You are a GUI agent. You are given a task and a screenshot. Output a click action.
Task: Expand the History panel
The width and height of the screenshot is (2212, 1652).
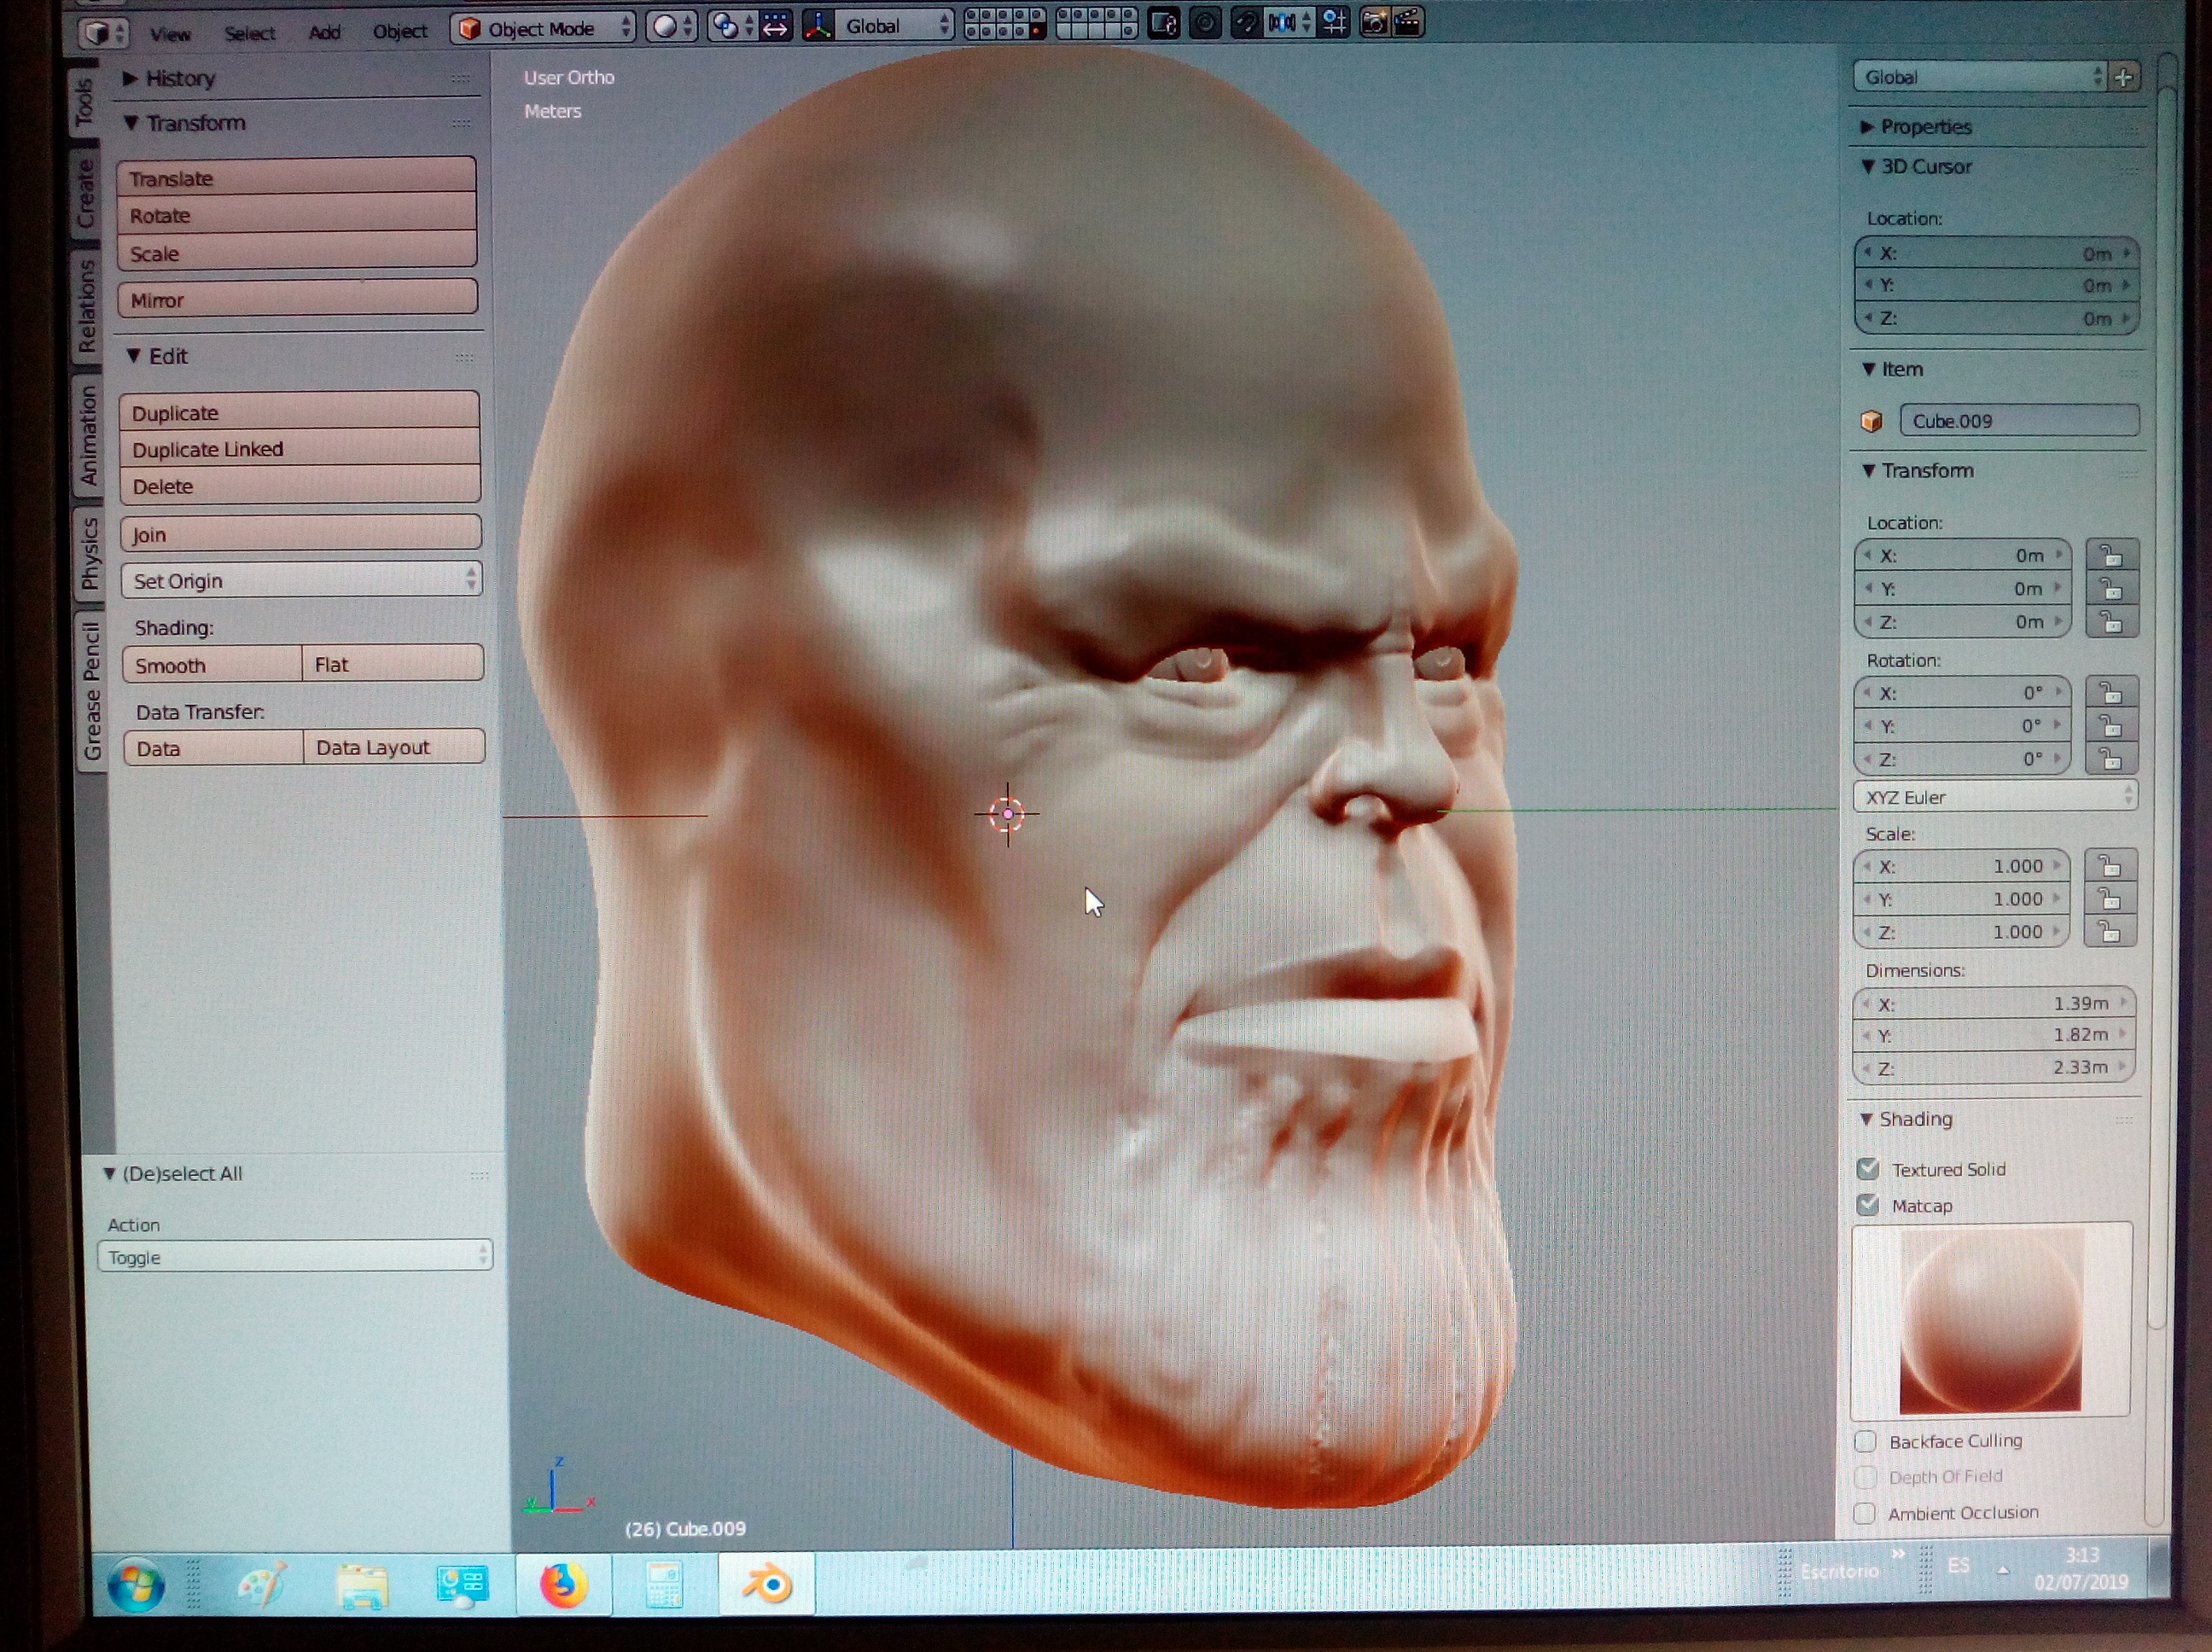180,78
